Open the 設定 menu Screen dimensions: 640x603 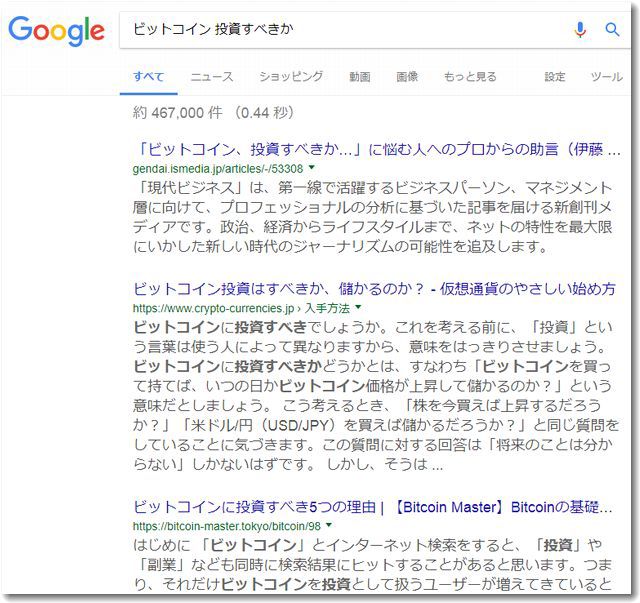[555, 77]
